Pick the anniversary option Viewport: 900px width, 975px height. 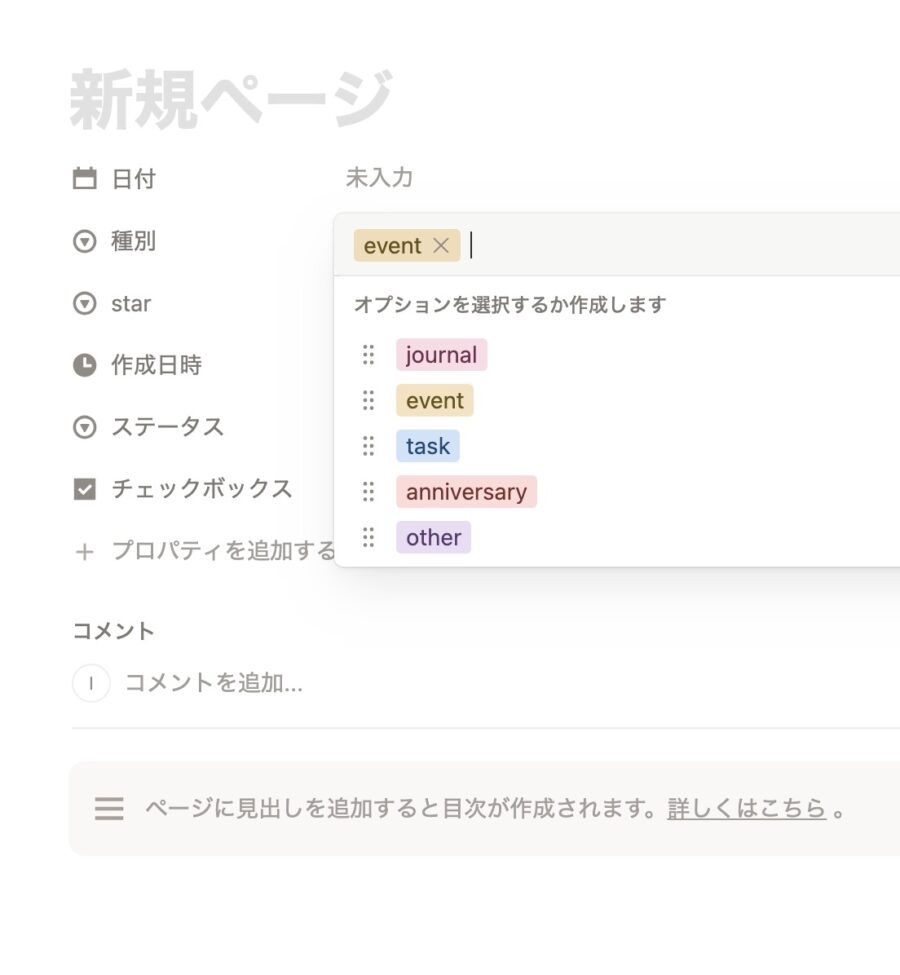[x=466, y=492]
